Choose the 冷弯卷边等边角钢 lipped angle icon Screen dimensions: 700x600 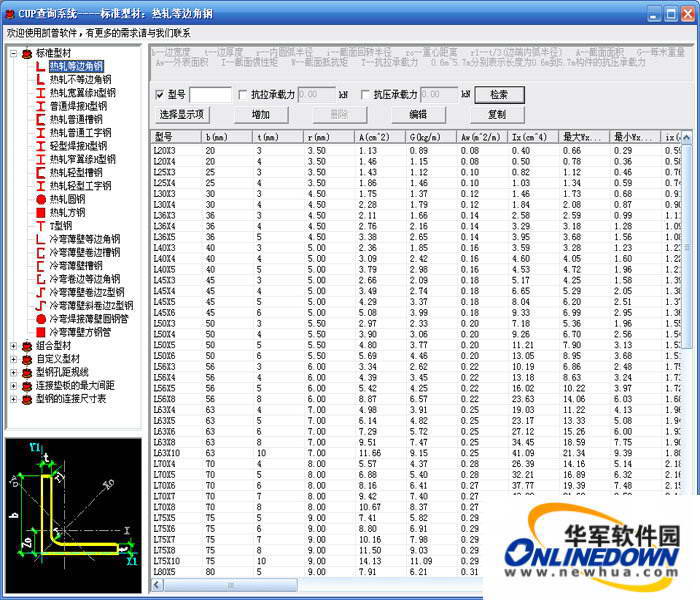click(x=41, y=279)
